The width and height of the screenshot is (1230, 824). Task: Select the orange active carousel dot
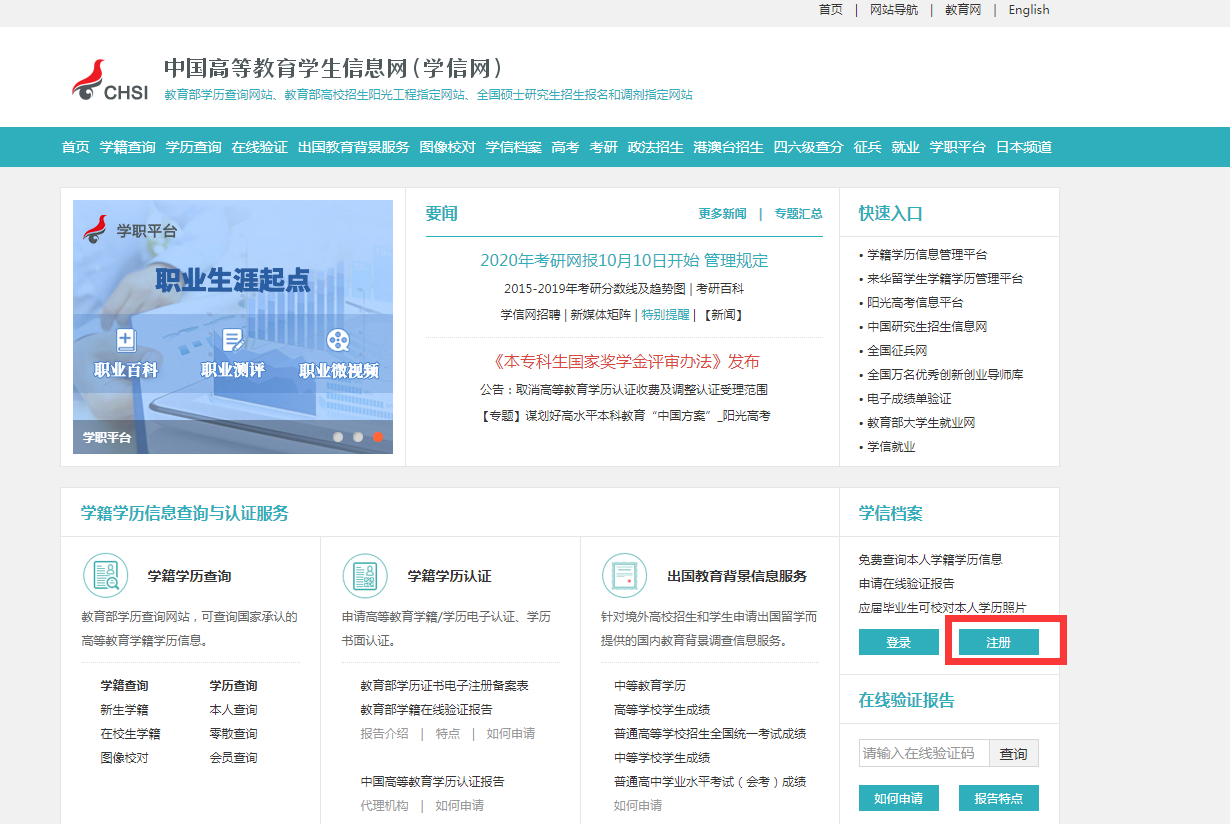[378, 437]
